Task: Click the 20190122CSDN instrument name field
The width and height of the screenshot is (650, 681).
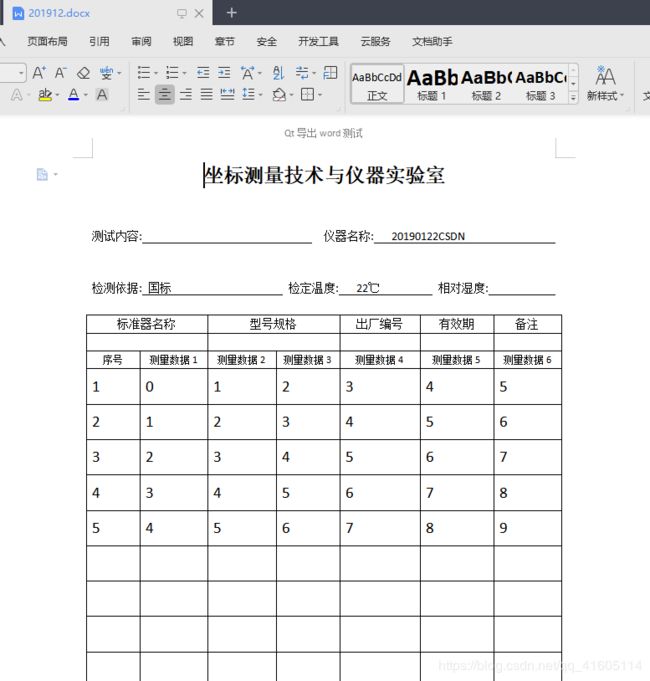Action: click(465, 236)
